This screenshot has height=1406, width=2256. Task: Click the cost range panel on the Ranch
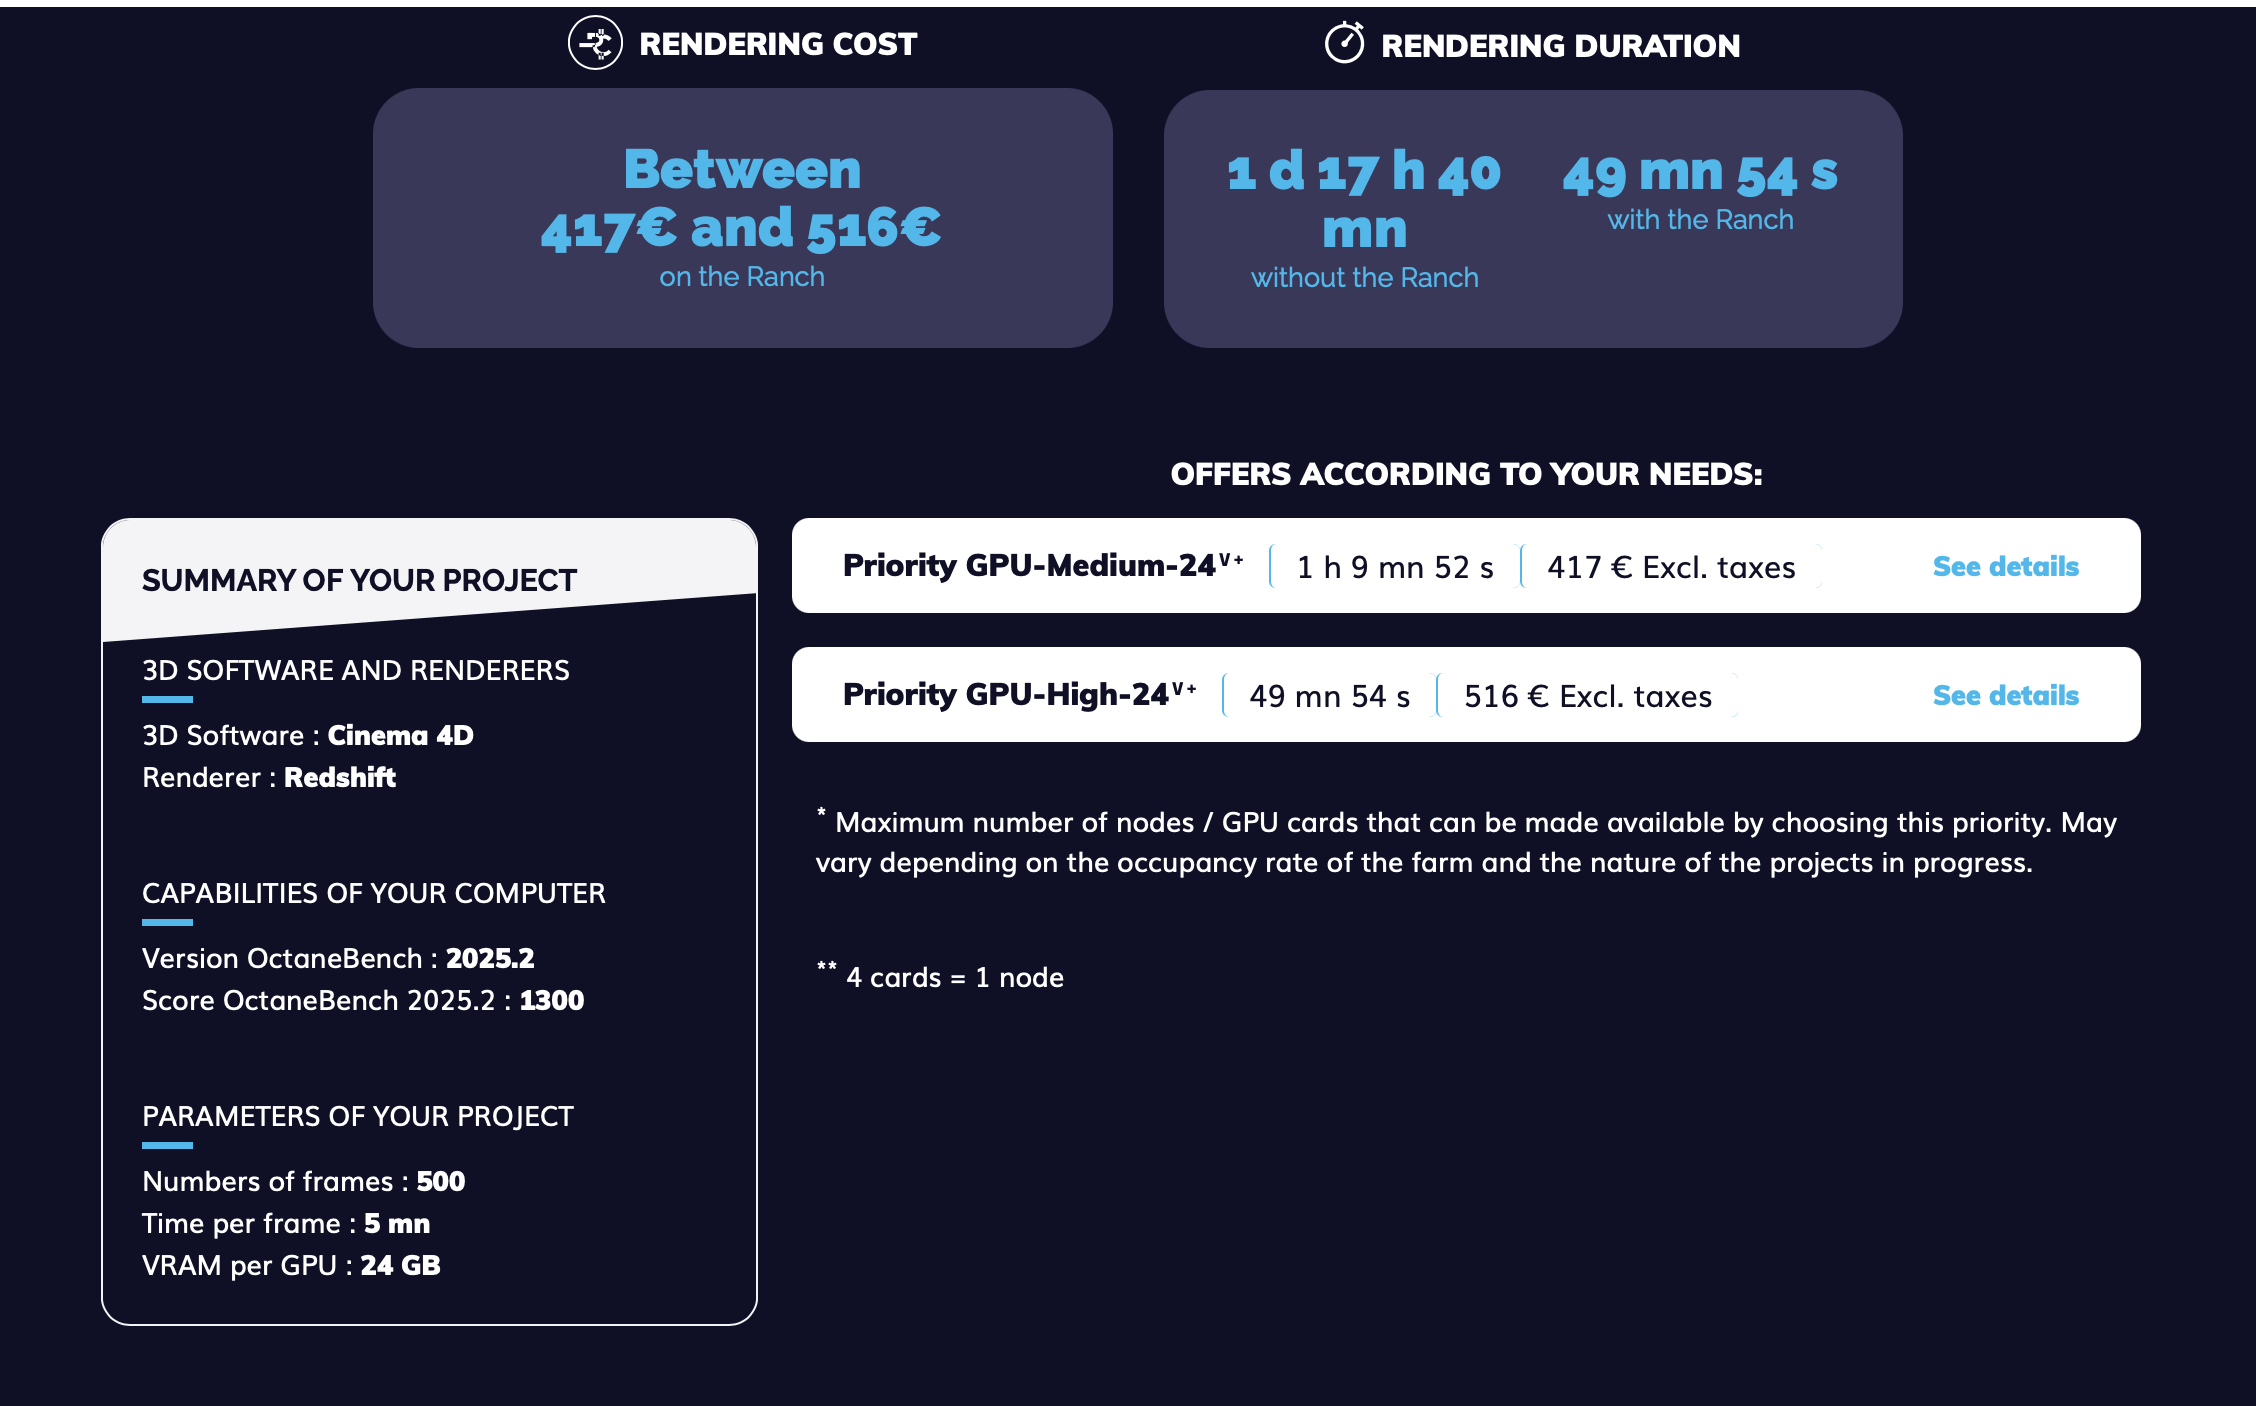[742, 218]
